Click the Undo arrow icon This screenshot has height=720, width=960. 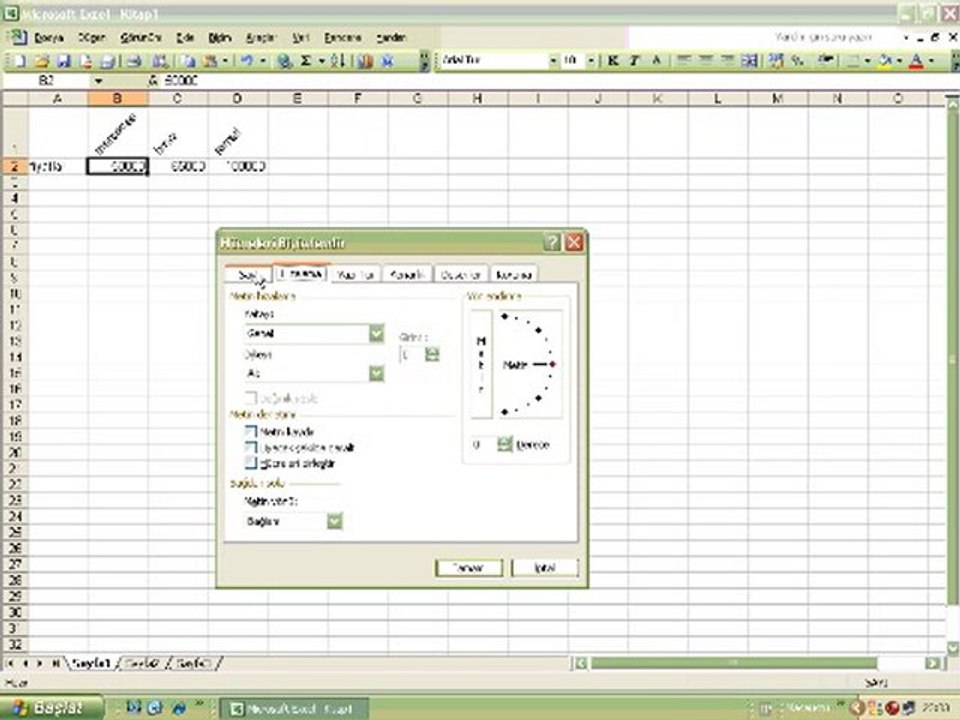pyautogui.click(x=246, y=61)
